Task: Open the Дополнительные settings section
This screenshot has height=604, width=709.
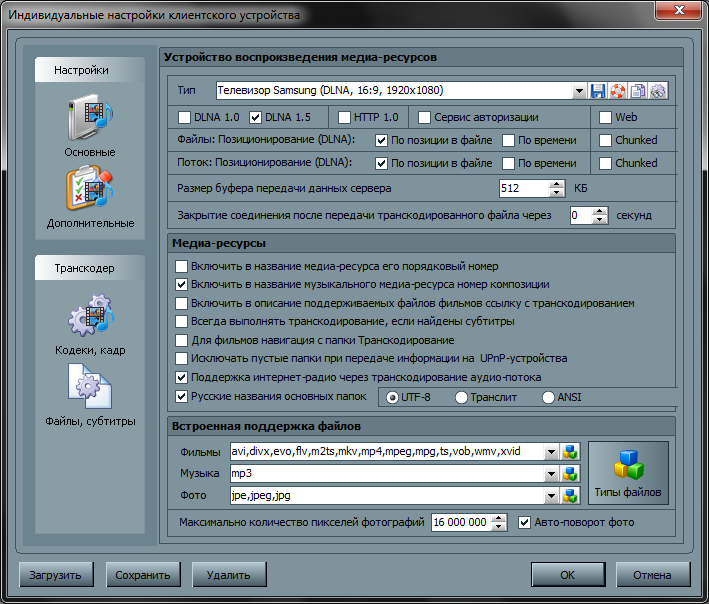Action: coord(90,194)
